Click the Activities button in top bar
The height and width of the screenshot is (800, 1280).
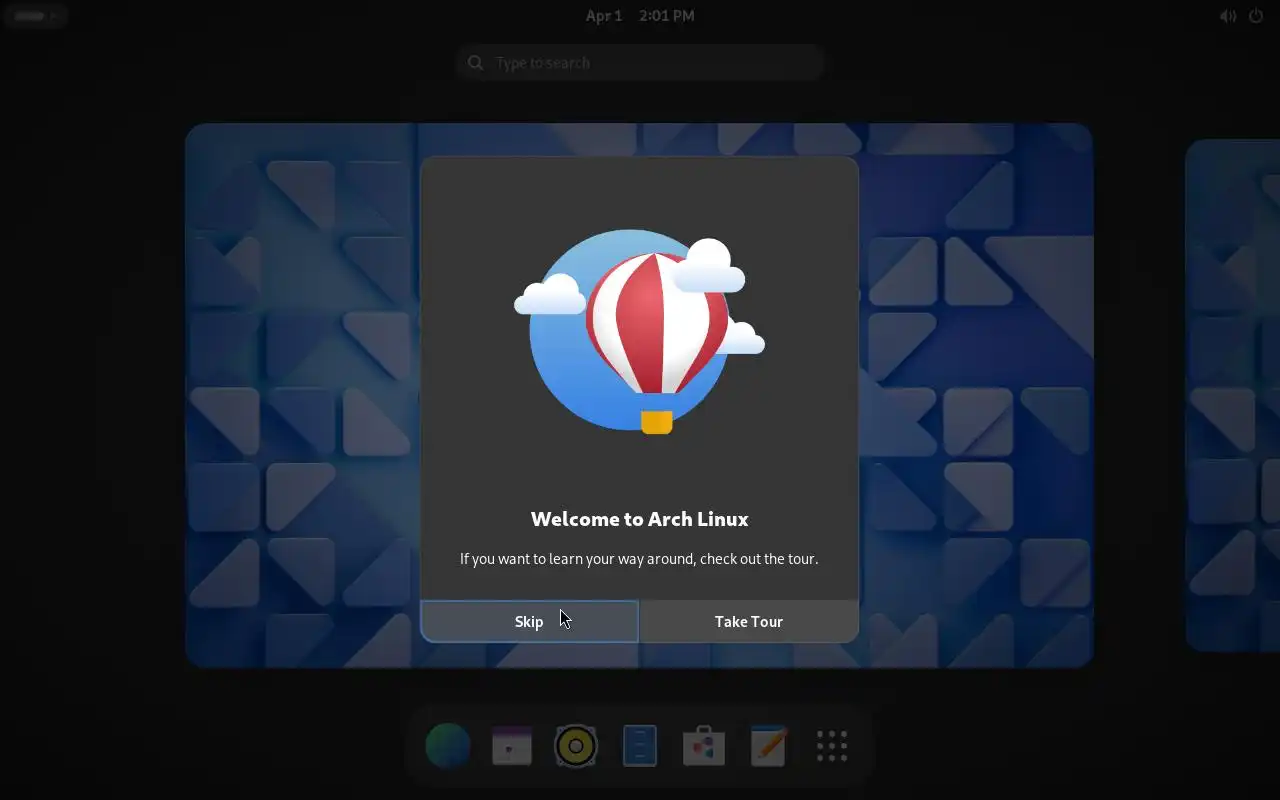(x=36, y=16)
